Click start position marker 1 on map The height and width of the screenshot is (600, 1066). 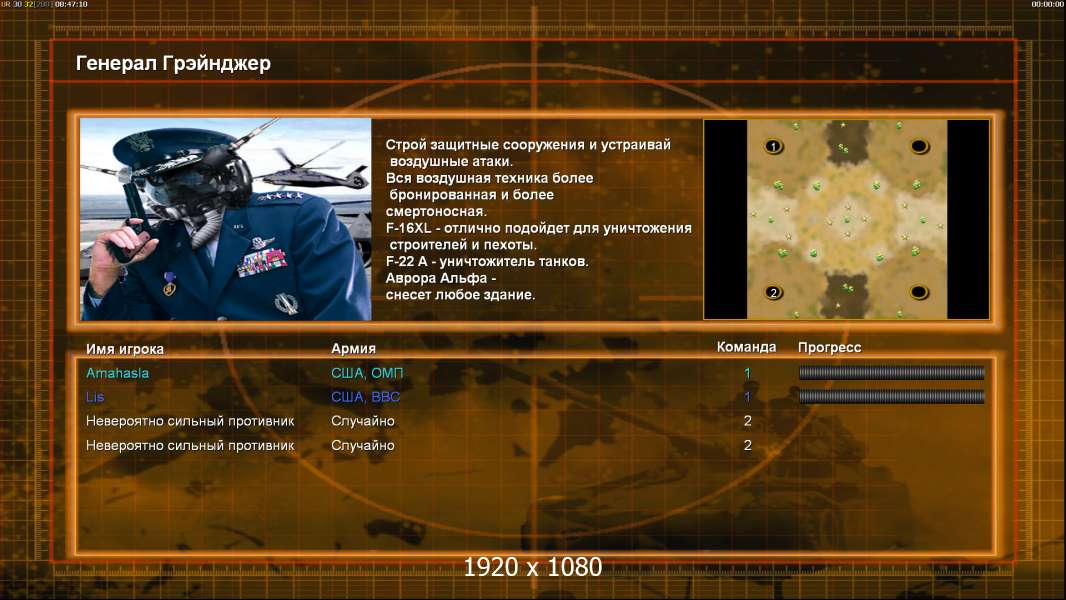pyautogui.click(x=773, y=146)
